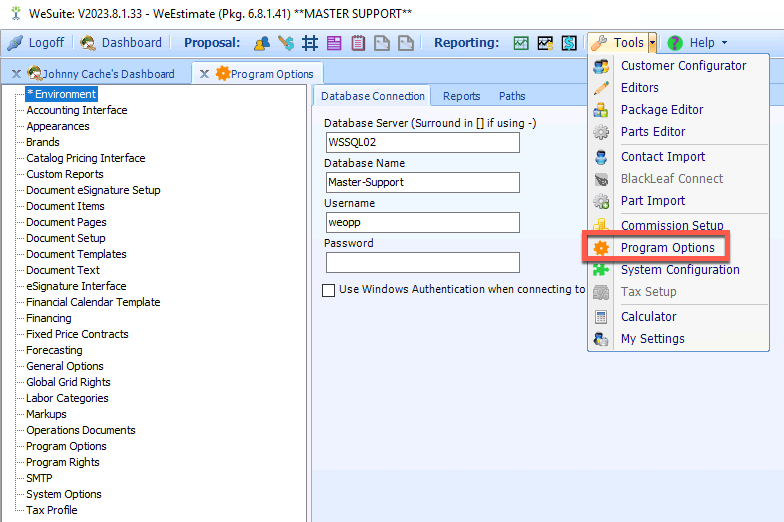Enable Use Windows Authentication checkbox

click(x=328, y=290)
